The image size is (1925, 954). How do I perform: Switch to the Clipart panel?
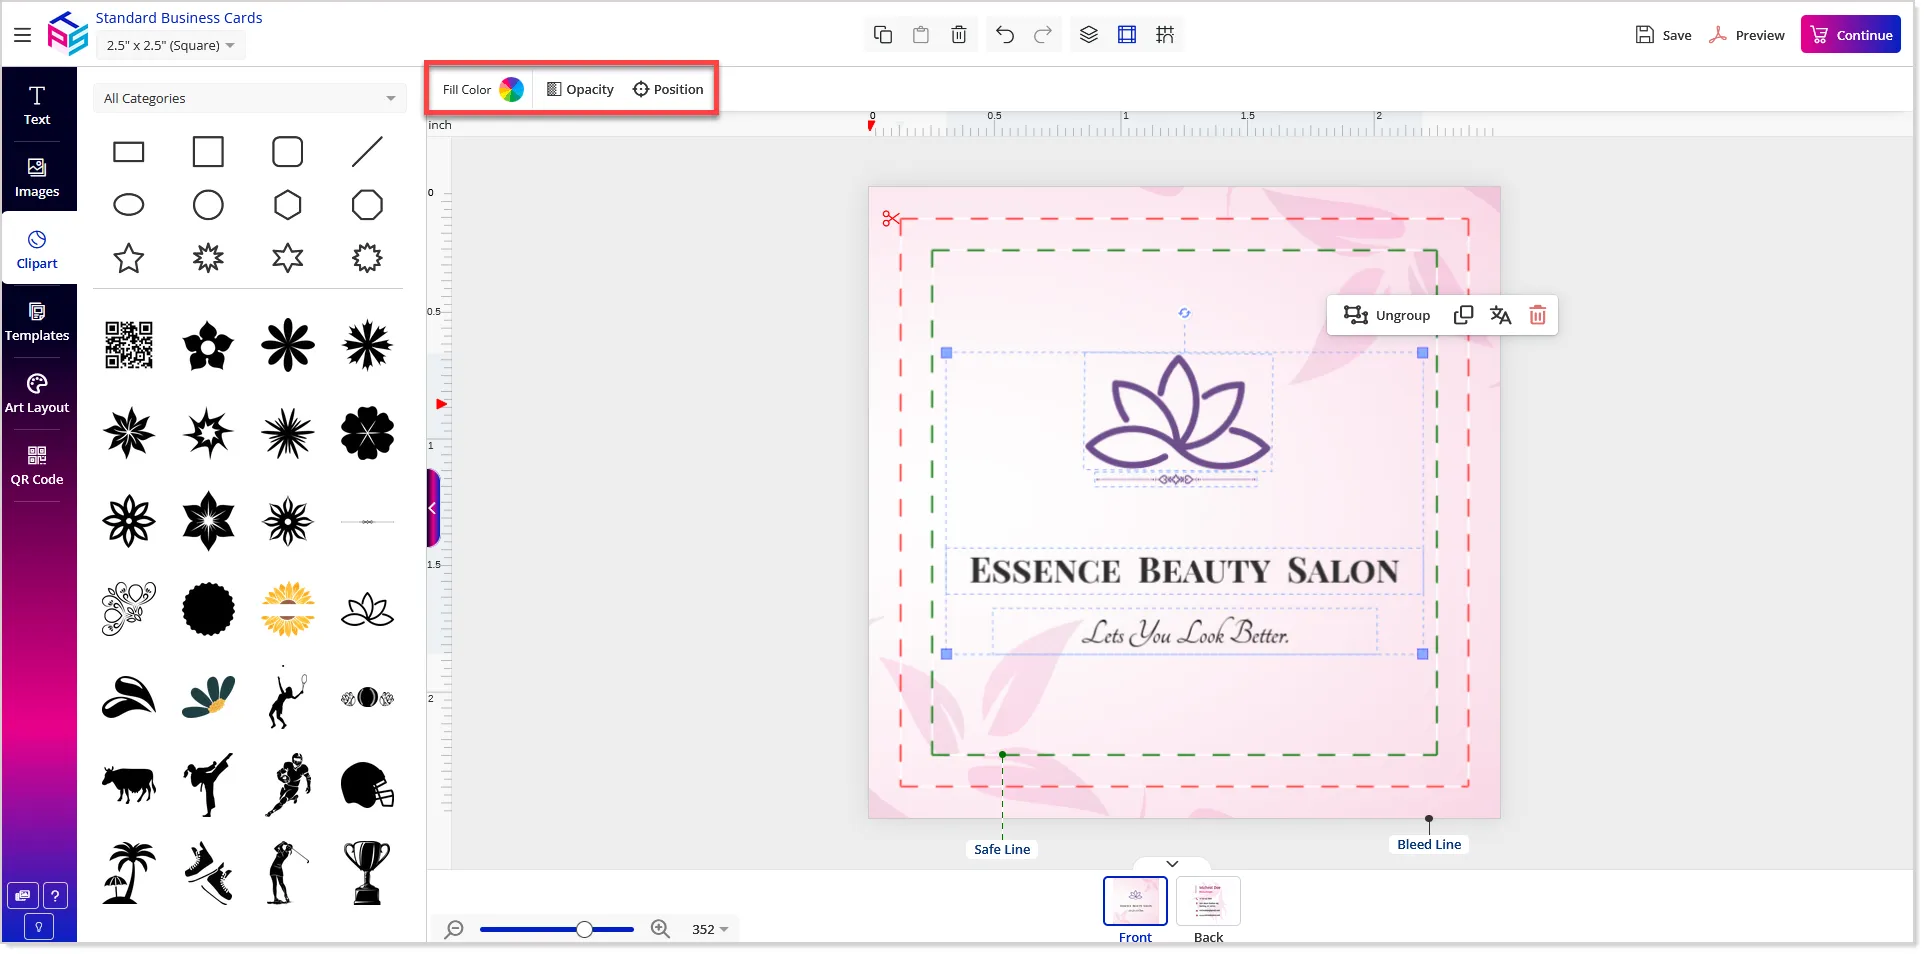click(x=37, y=249)
